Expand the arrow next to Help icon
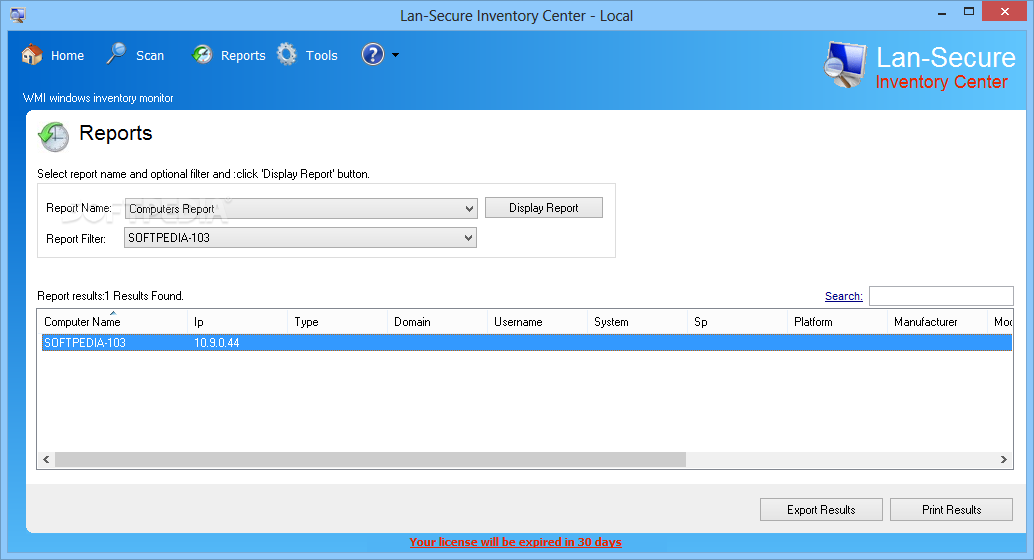 tap(396, 55)
